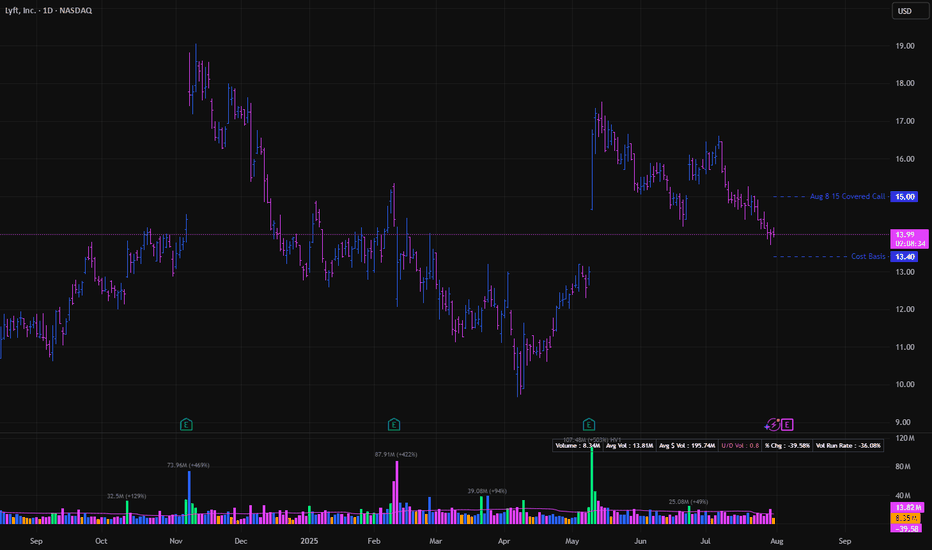The height and width of the screenshot is (550, 932).
Task: Click the tall blue November volume bar
Action: pyautogui.click(x=189, y=497)
